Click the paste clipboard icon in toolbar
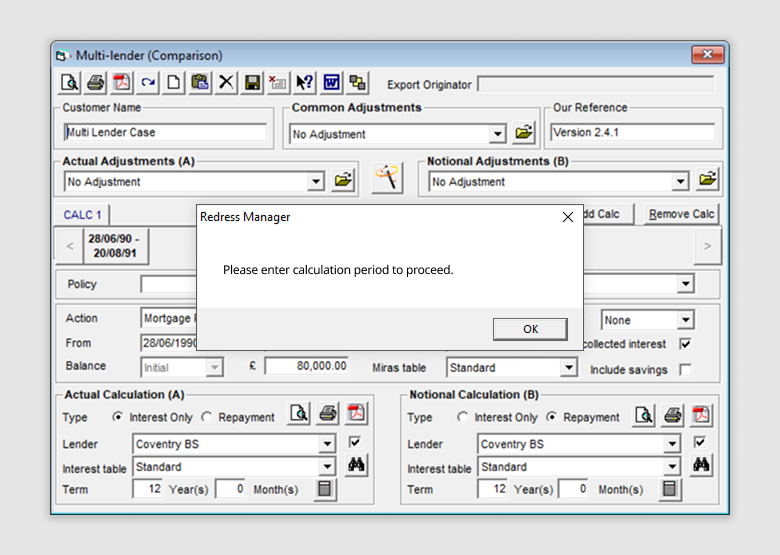The height and width of the screenshot is (555, 780). click(x=200, y=83)
